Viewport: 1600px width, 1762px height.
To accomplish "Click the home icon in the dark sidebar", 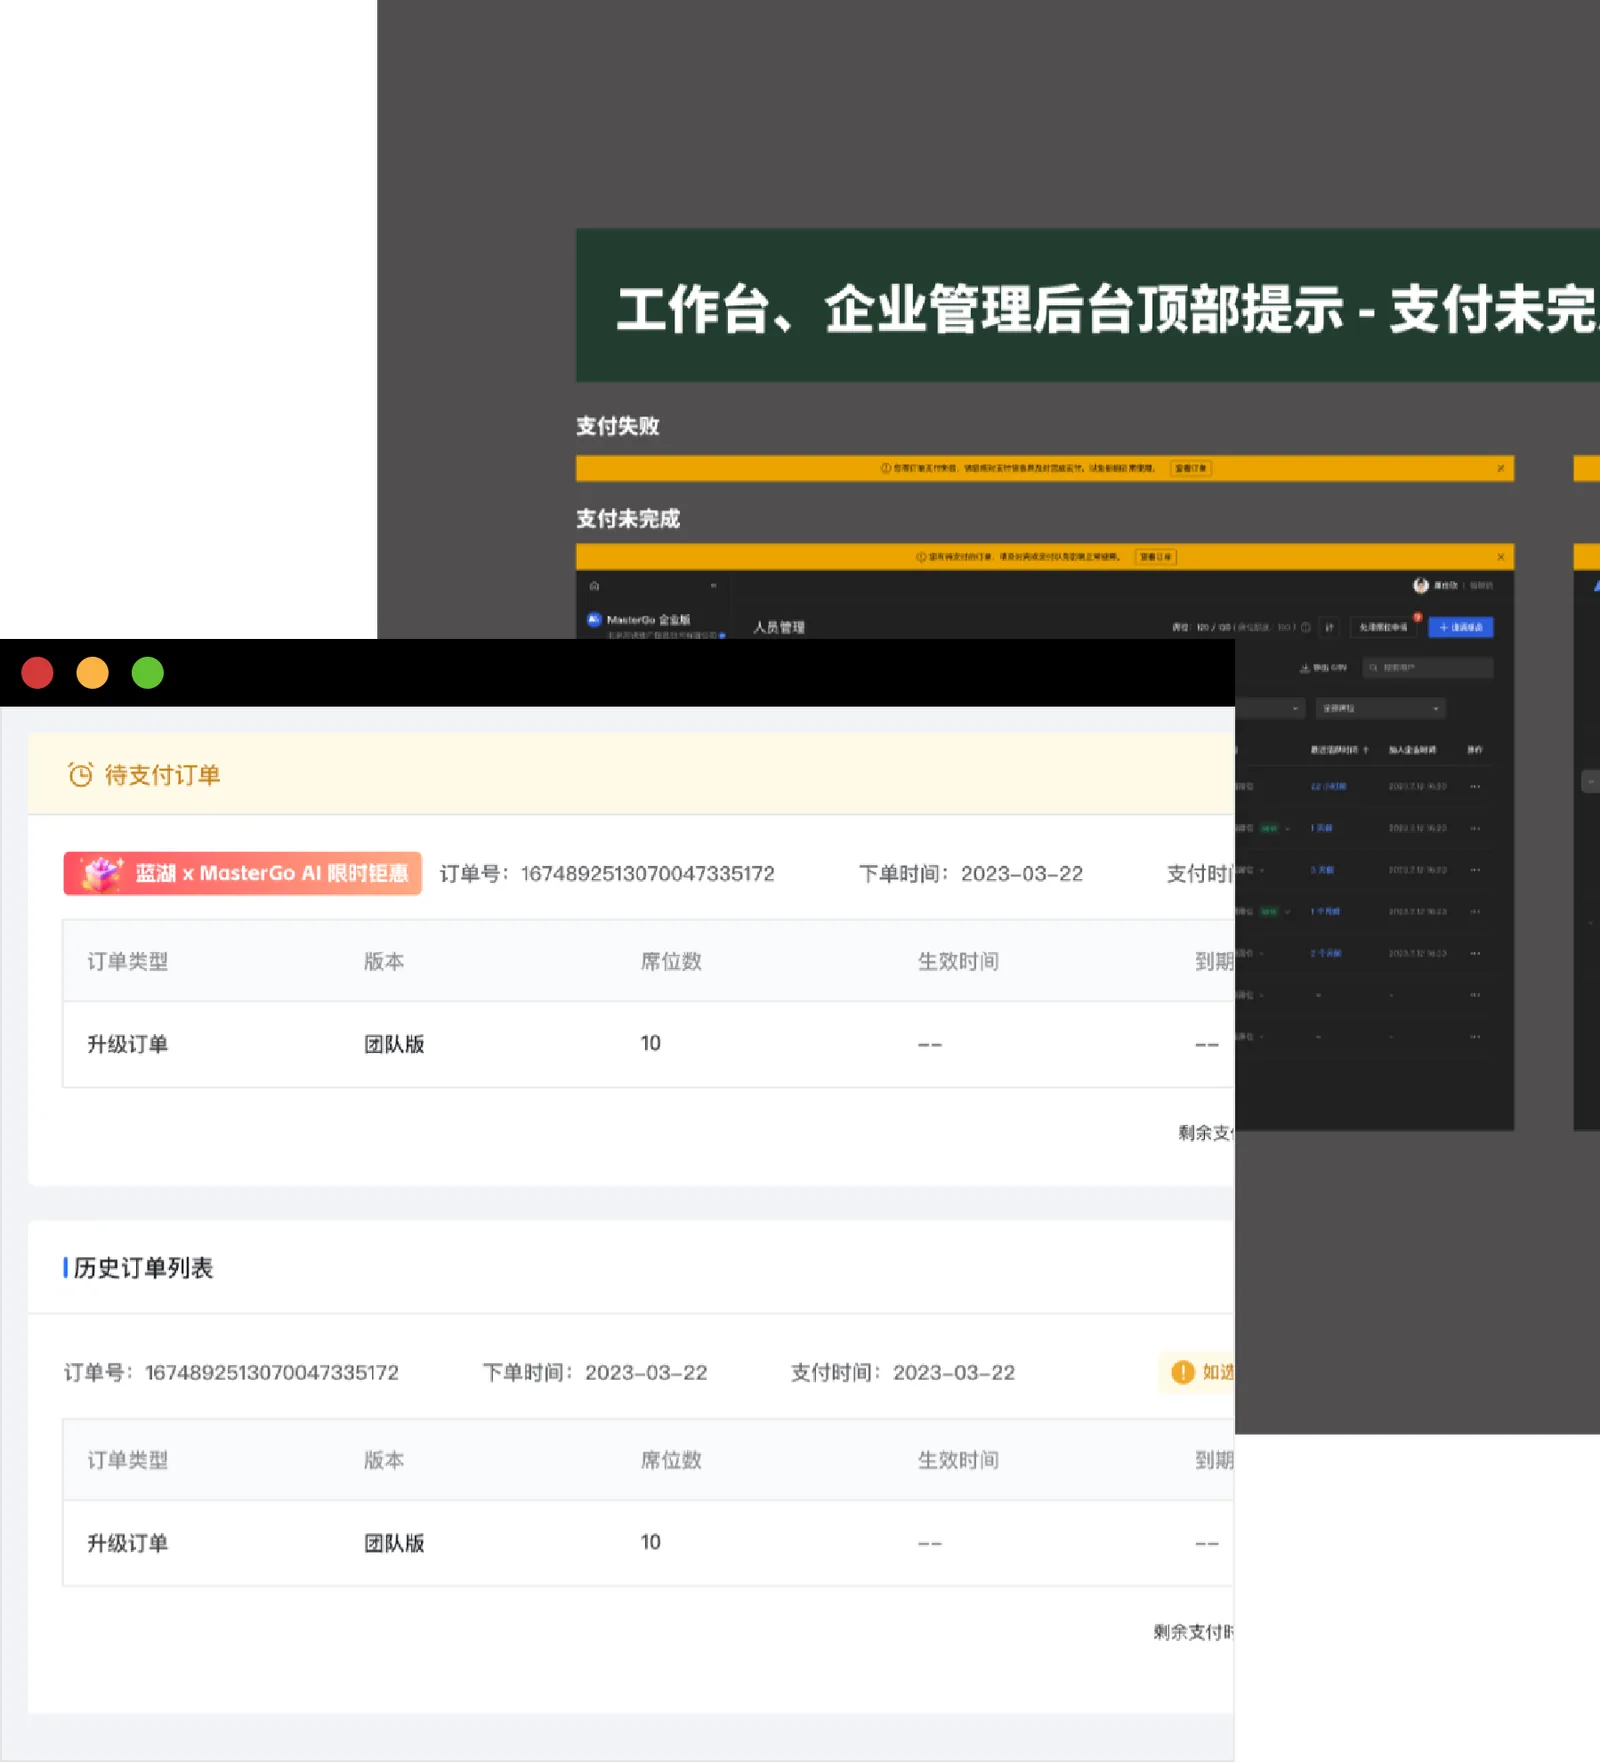I will point(594,585).
